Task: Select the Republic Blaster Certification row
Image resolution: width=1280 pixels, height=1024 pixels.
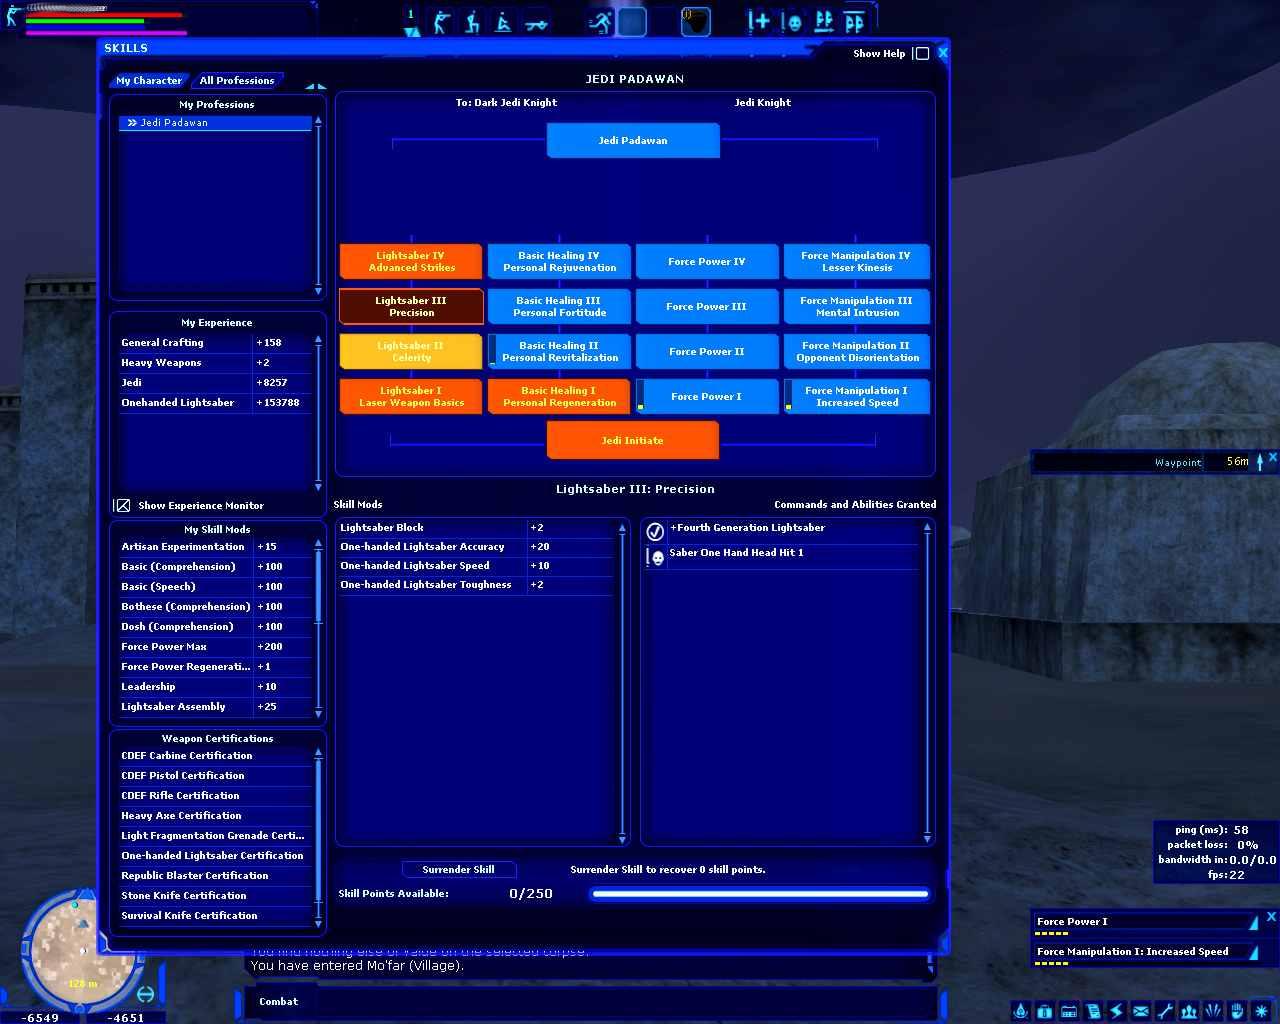Action: (x=216, y=875)
